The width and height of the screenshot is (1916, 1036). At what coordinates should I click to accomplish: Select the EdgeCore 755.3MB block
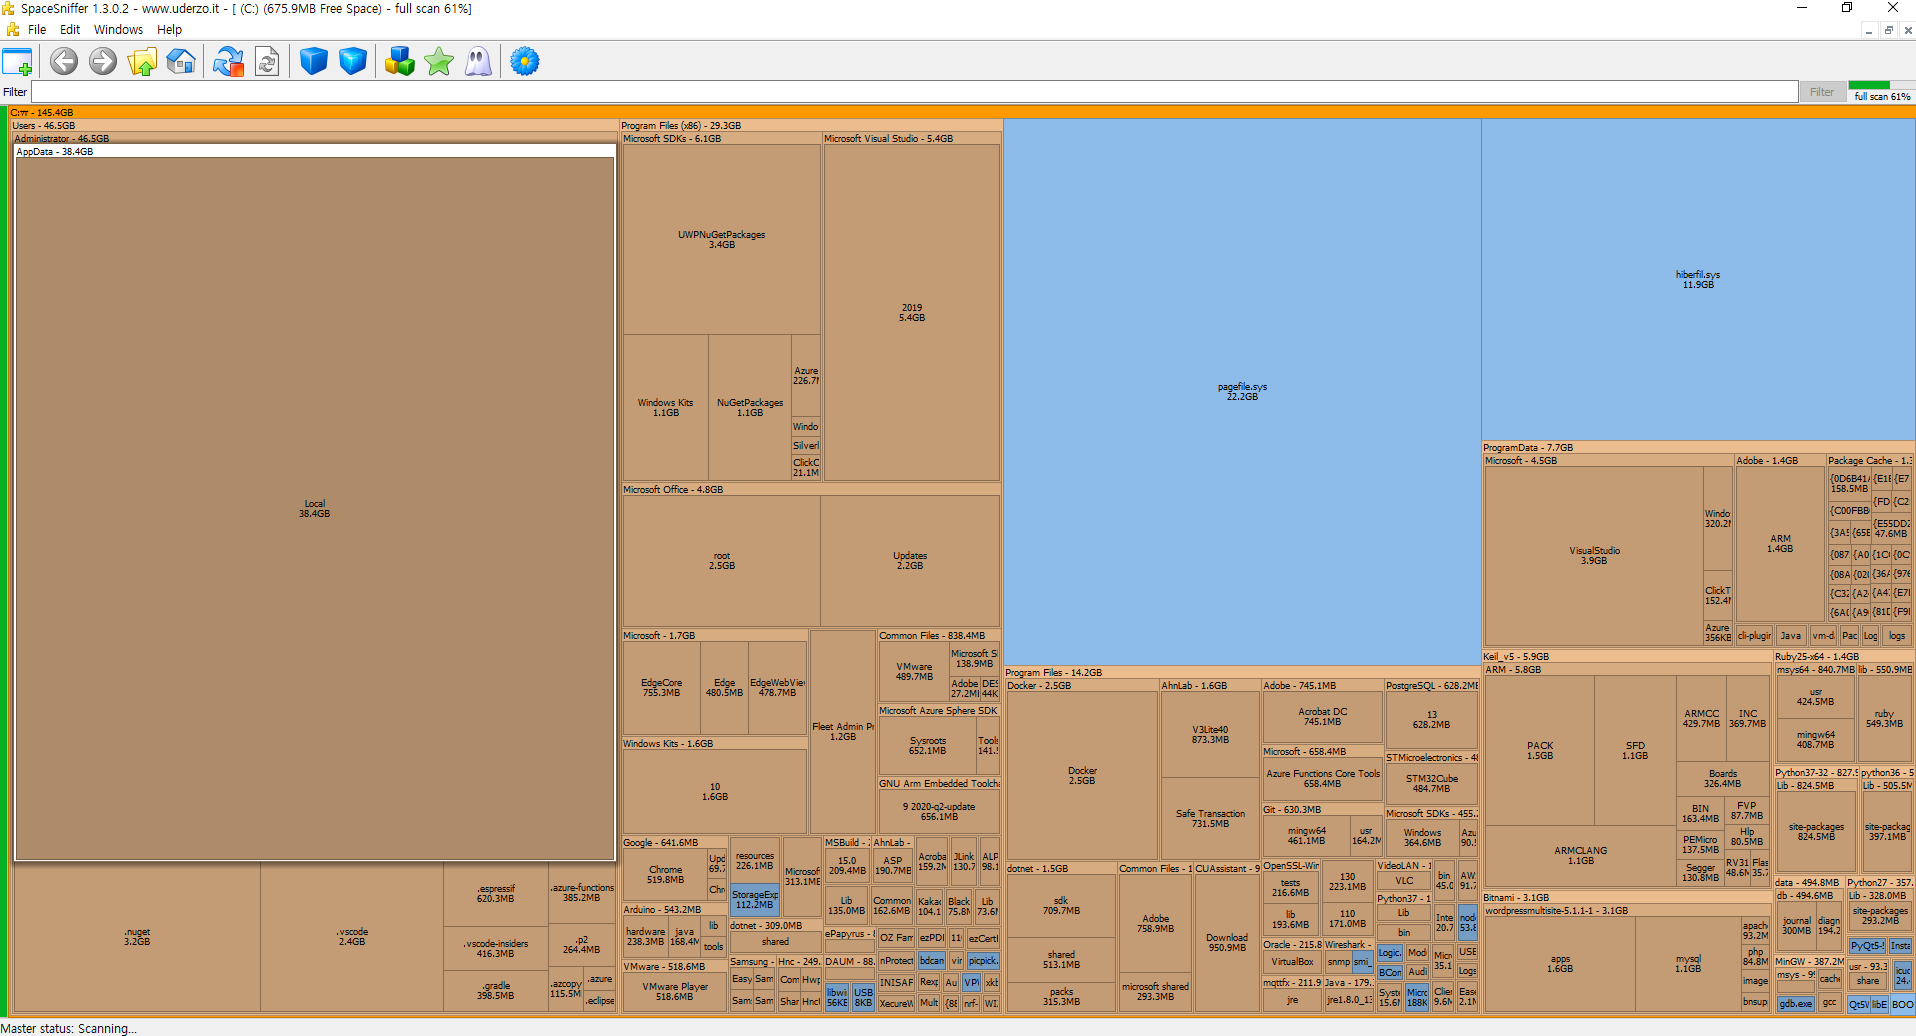point(661,688)
